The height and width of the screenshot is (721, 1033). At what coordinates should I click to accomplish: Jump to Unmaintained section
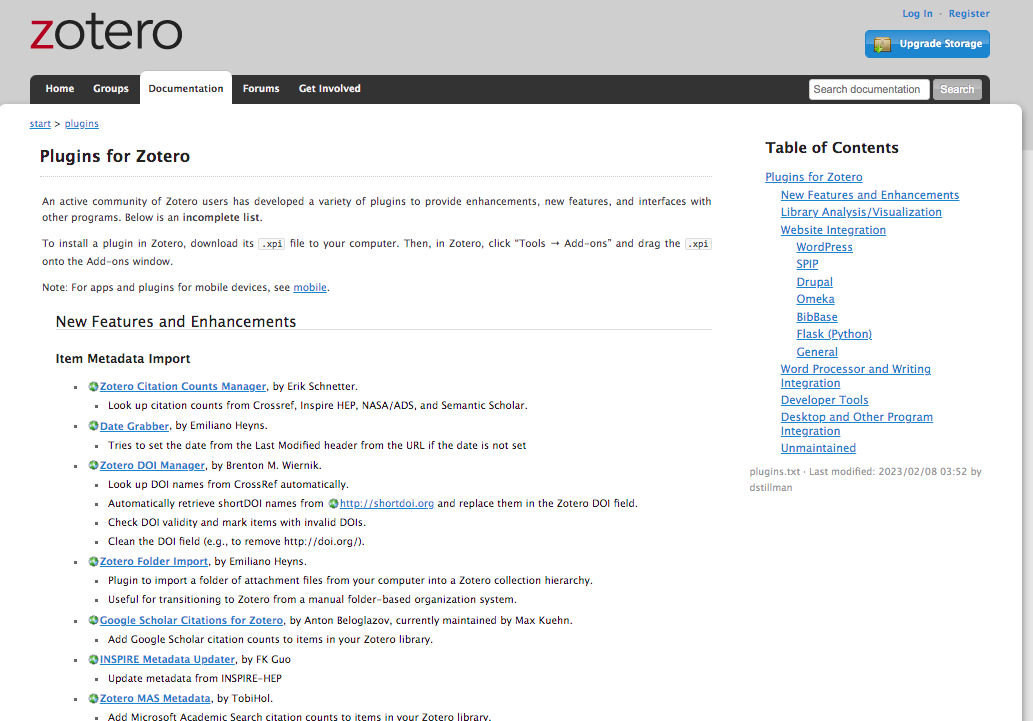818,448
